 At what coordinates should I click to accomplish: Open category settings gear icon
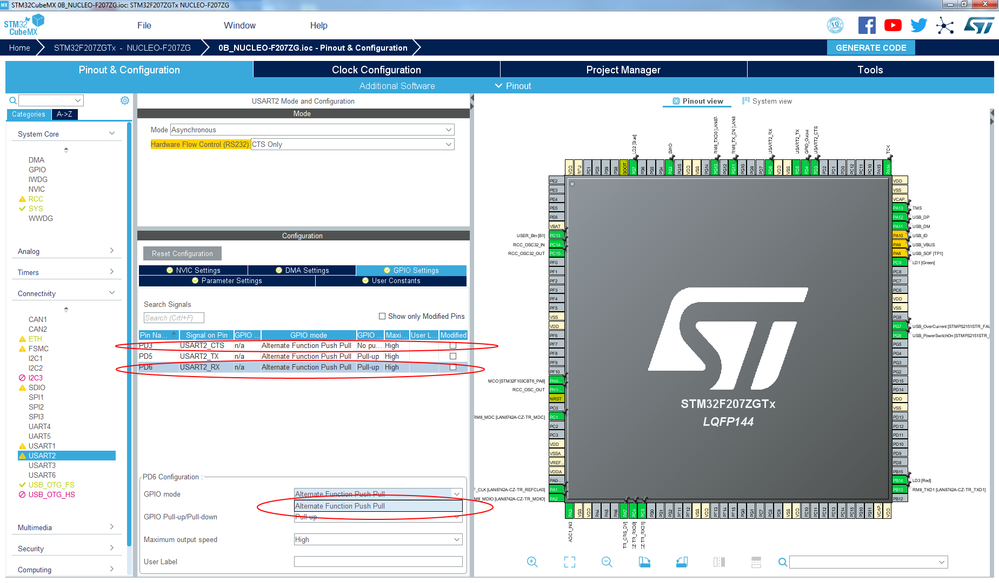tap(125, 100)
